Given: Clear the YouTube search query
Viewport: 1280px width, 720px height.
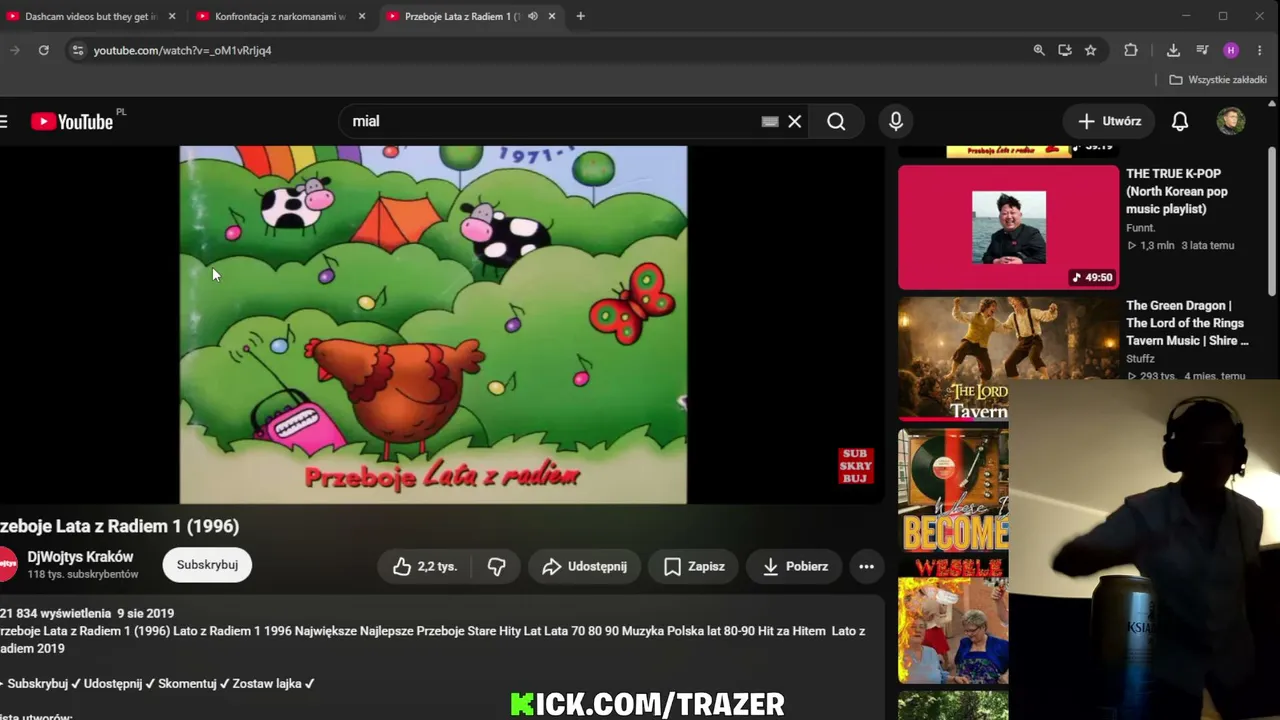Looking at the screenshot, I should point(795,121).
